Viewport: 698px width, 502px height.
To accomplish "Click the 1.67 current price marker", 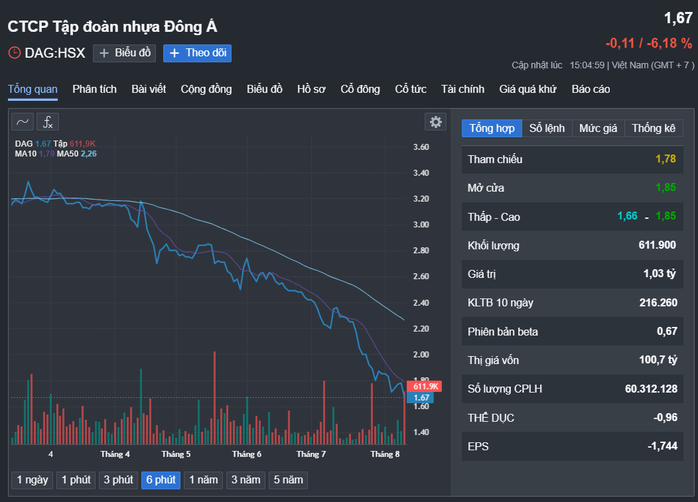I will pyautogui.click(x=420, y=397).
